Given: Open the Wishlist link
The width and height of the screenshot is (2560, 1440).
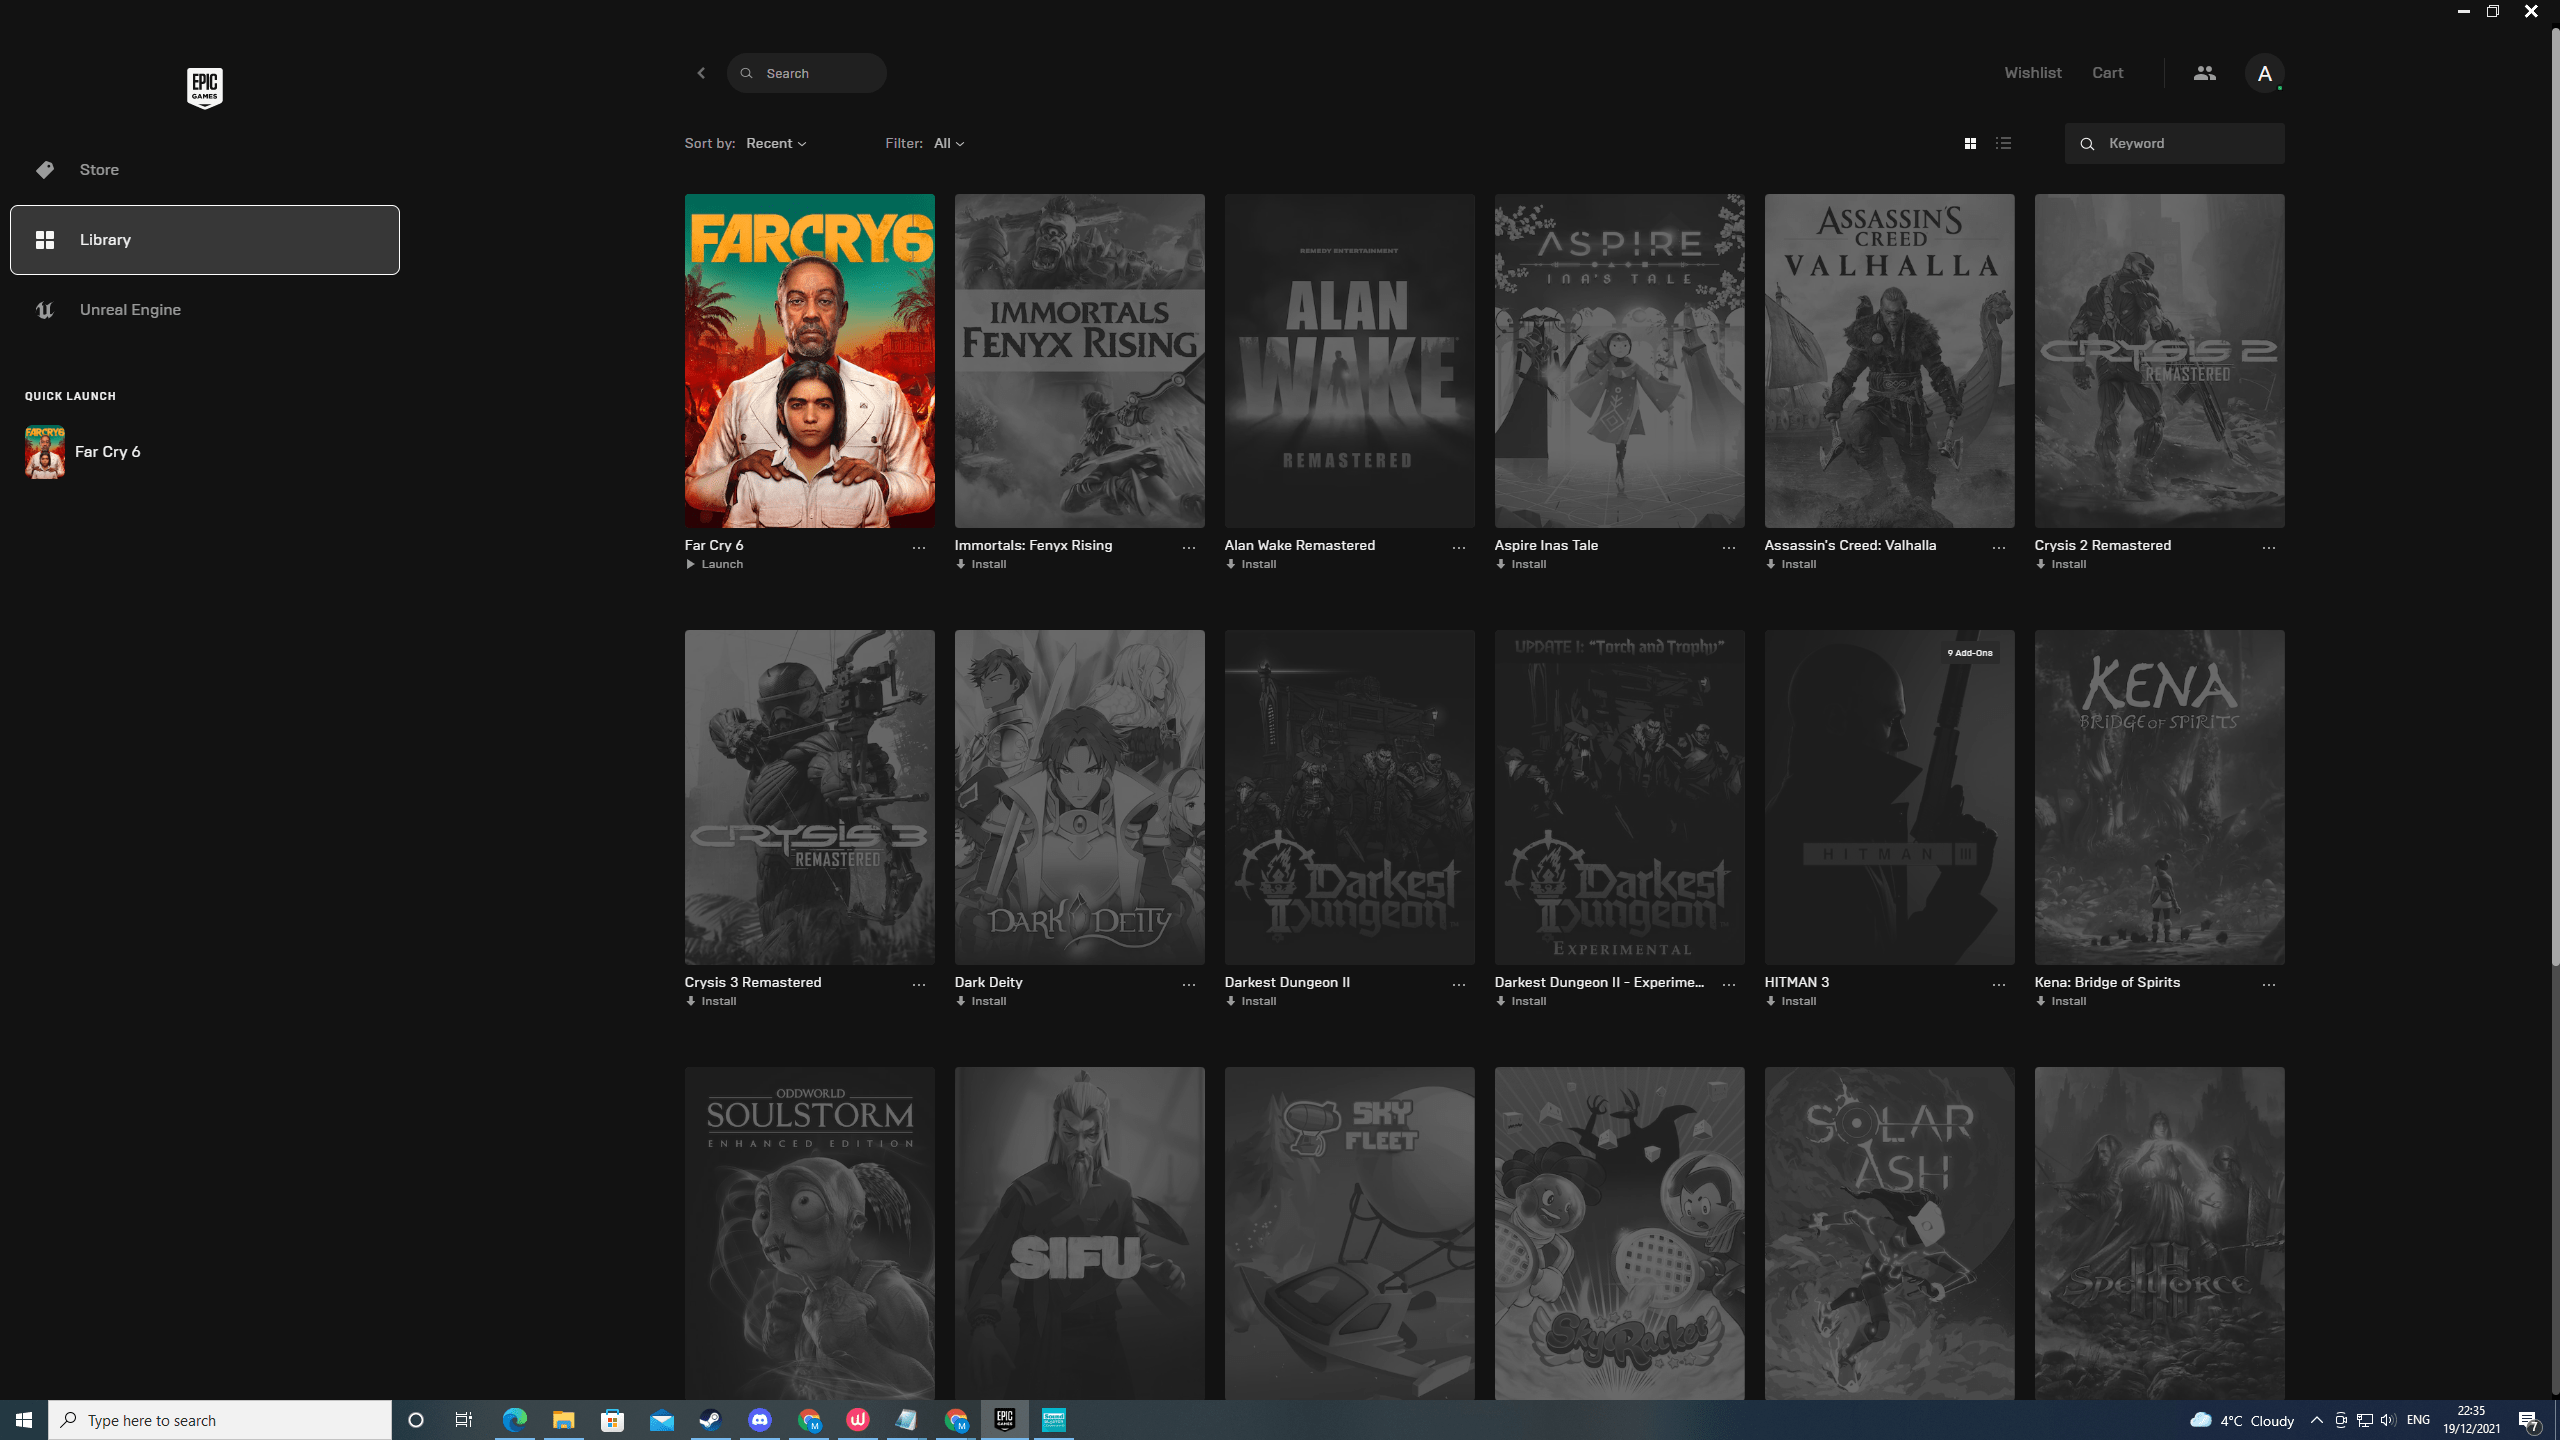Looking at the screenshot, I should point(2032,73).
